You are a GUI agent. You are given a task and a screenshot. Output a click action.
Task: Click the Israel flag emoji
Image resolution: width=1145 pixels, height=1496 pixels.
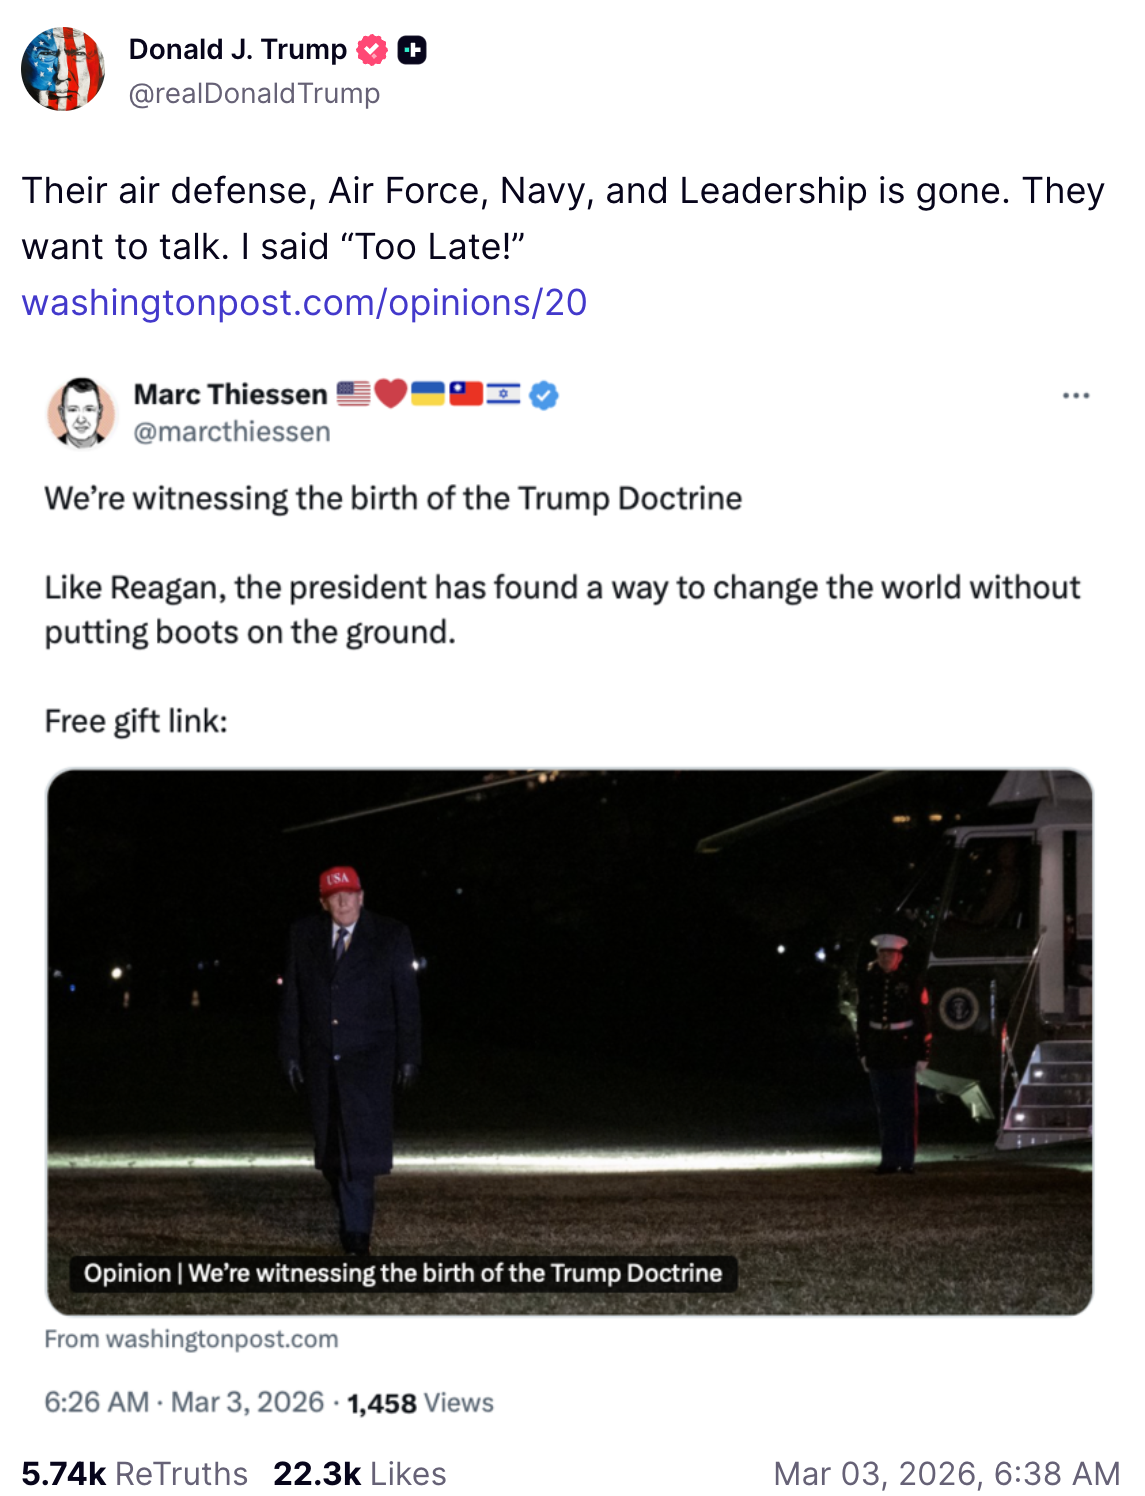(503, 394)
